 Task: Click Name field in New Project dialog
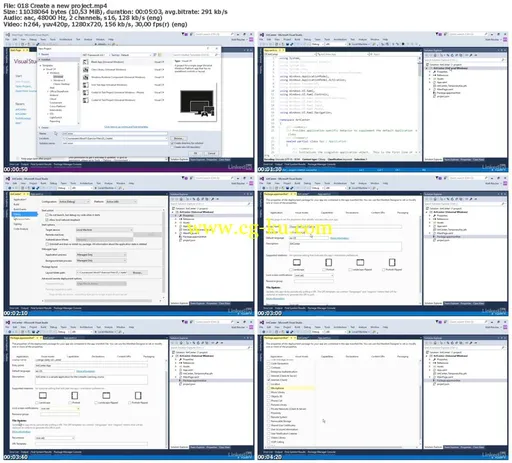(x=115, y=133)
